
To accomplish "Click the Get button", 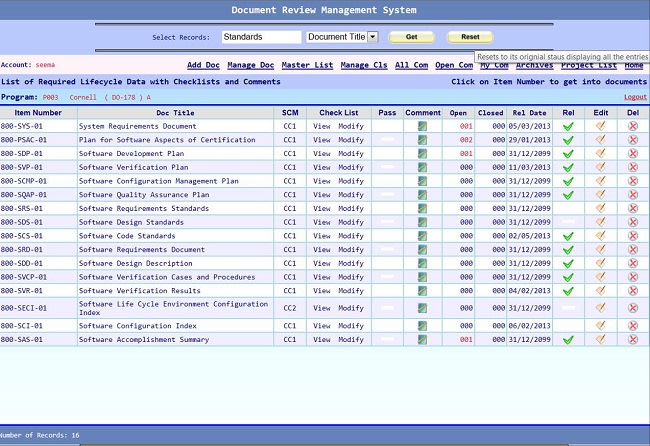I will 411,37.
